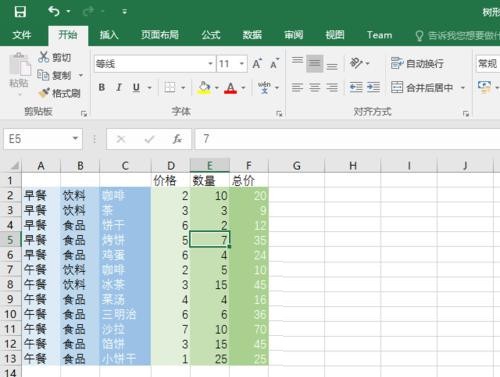Screen dimensions: 500x377
Task: Open 合并后居中 dropdown arrow
Action: click(463, 88)
